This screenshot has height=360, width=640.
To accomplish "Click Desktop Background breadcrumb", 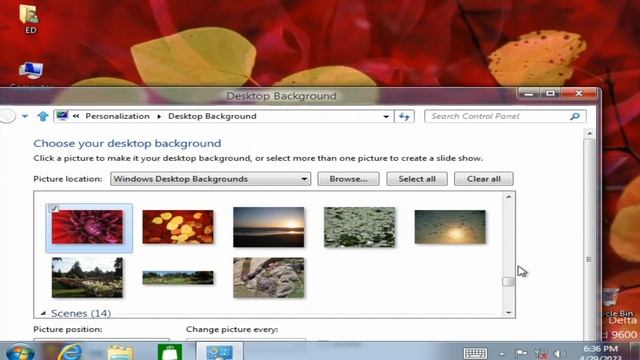I will point(212,116).
